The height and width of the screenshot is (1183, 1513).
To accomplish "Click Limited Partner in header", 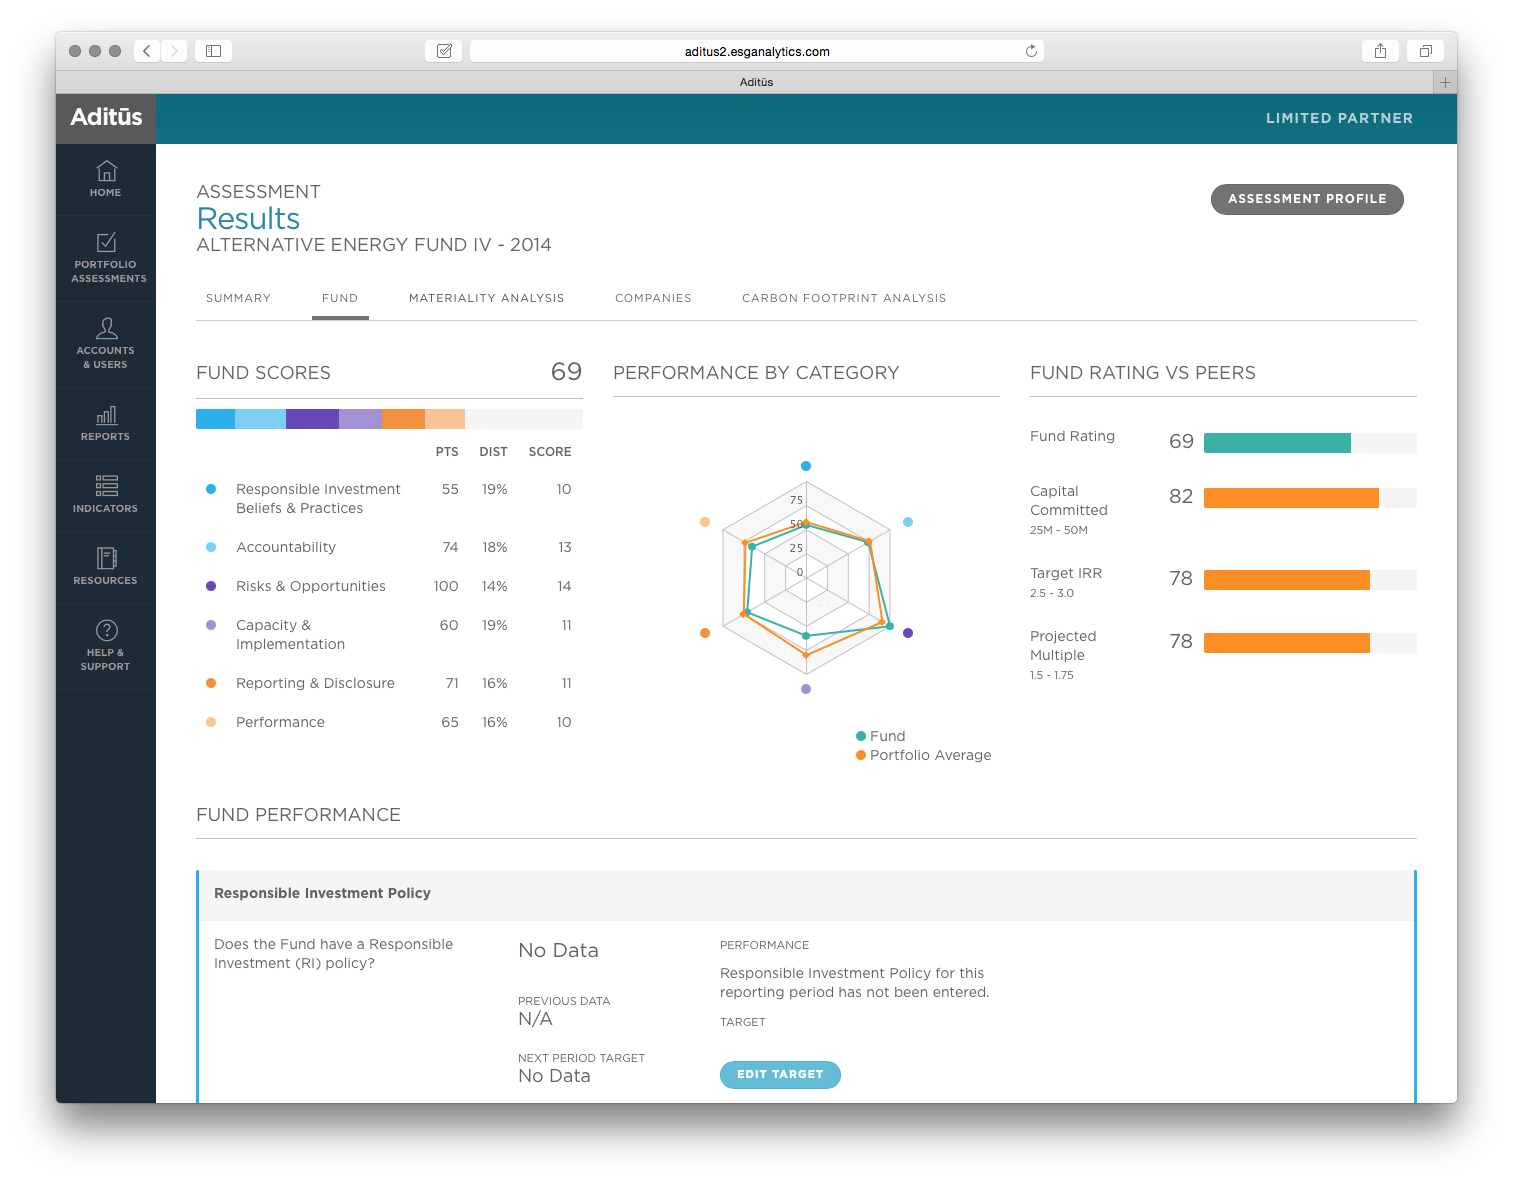I will point(1339,118).
